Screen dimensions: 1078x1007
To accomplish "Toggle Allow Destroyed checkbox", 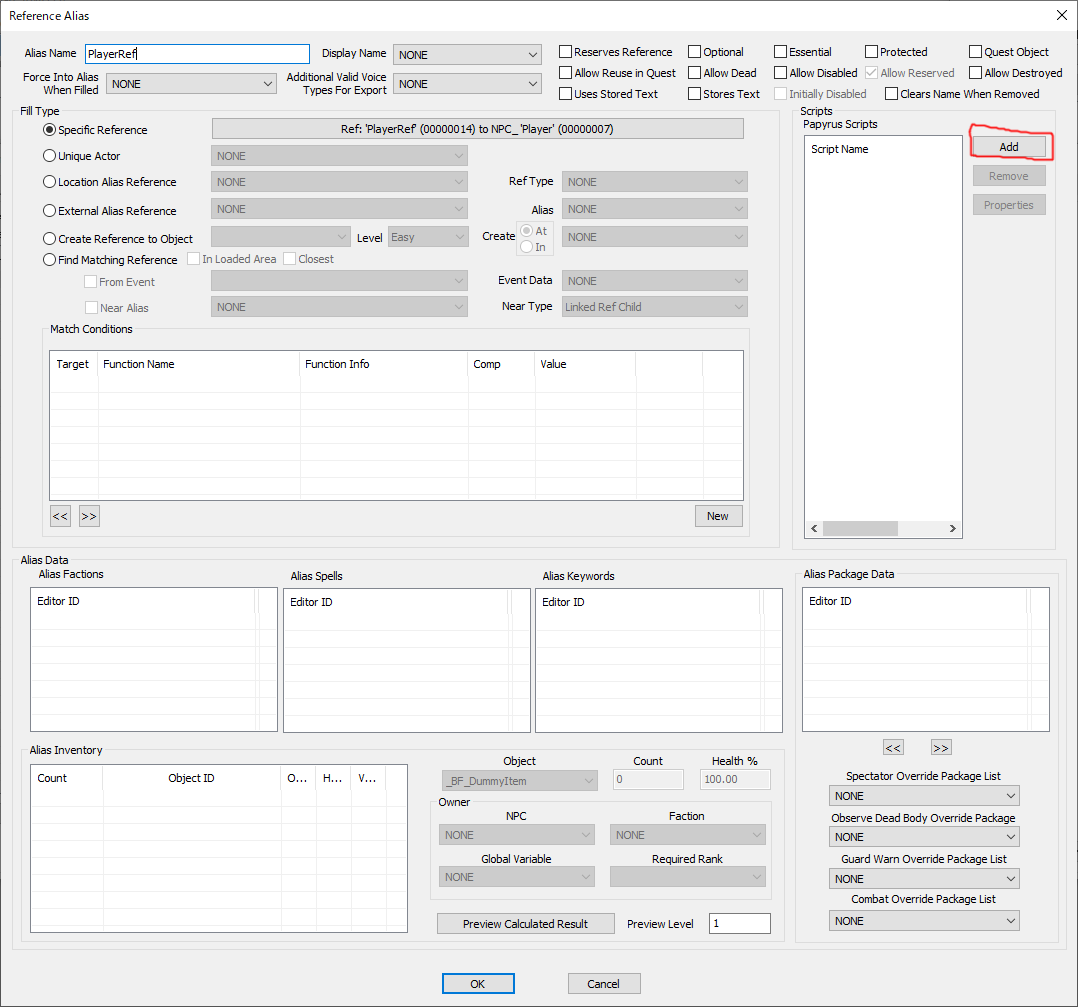I will (975, 73).
